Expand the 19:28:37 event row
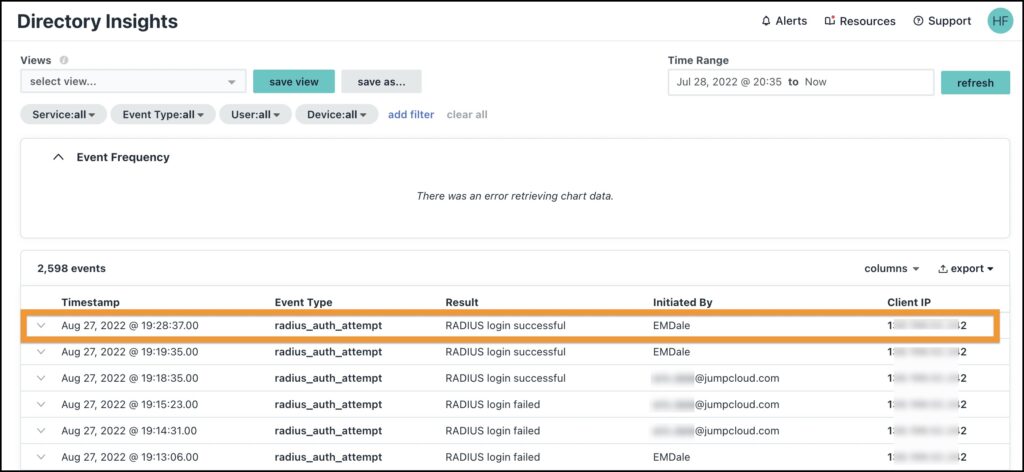Screen dimensions: 1024x472 click(x=41, y=325)
